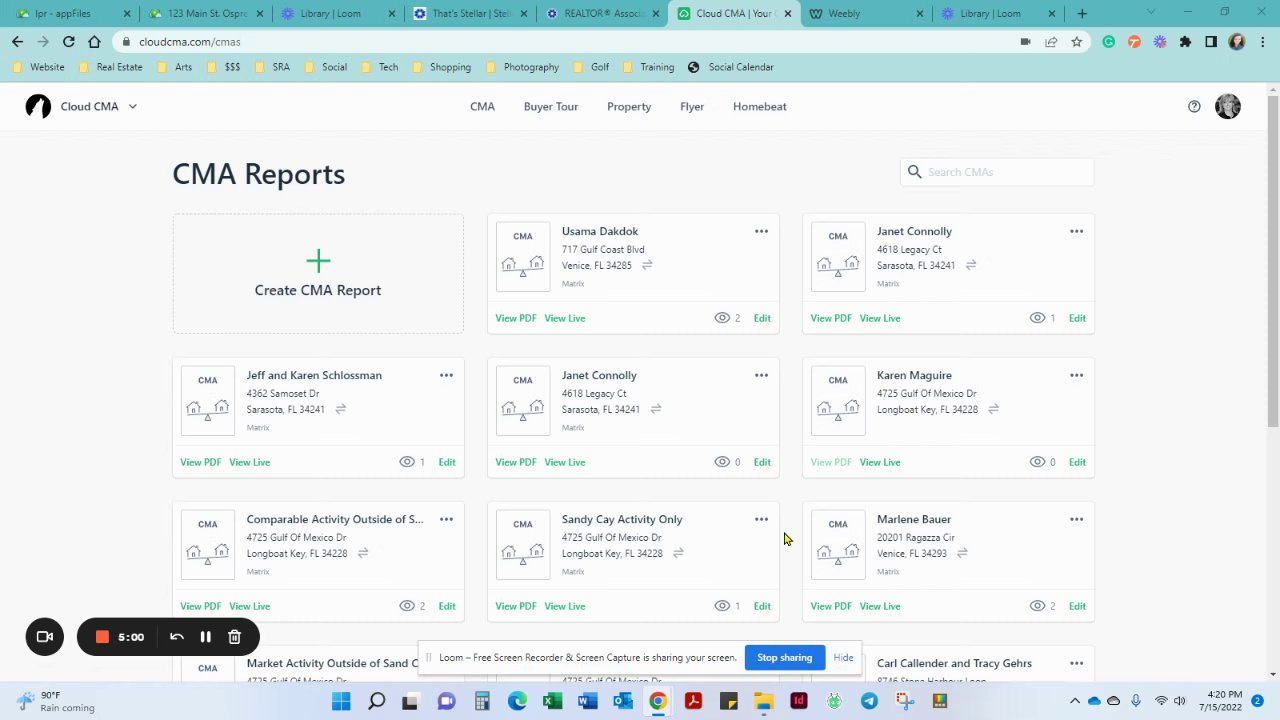The height and width of the screenshot is (720, 1280).
Task: Launch Adobe Acrobat from the taskbar
Action: pyautogui.click(x=693, y=701)
